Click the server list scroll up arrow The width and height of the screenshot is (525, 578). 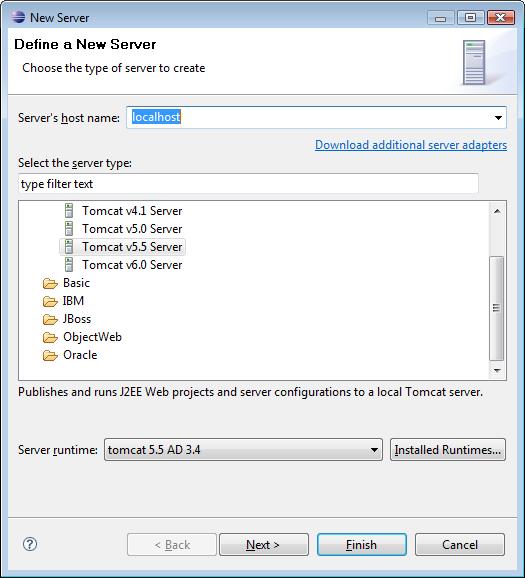497,211
